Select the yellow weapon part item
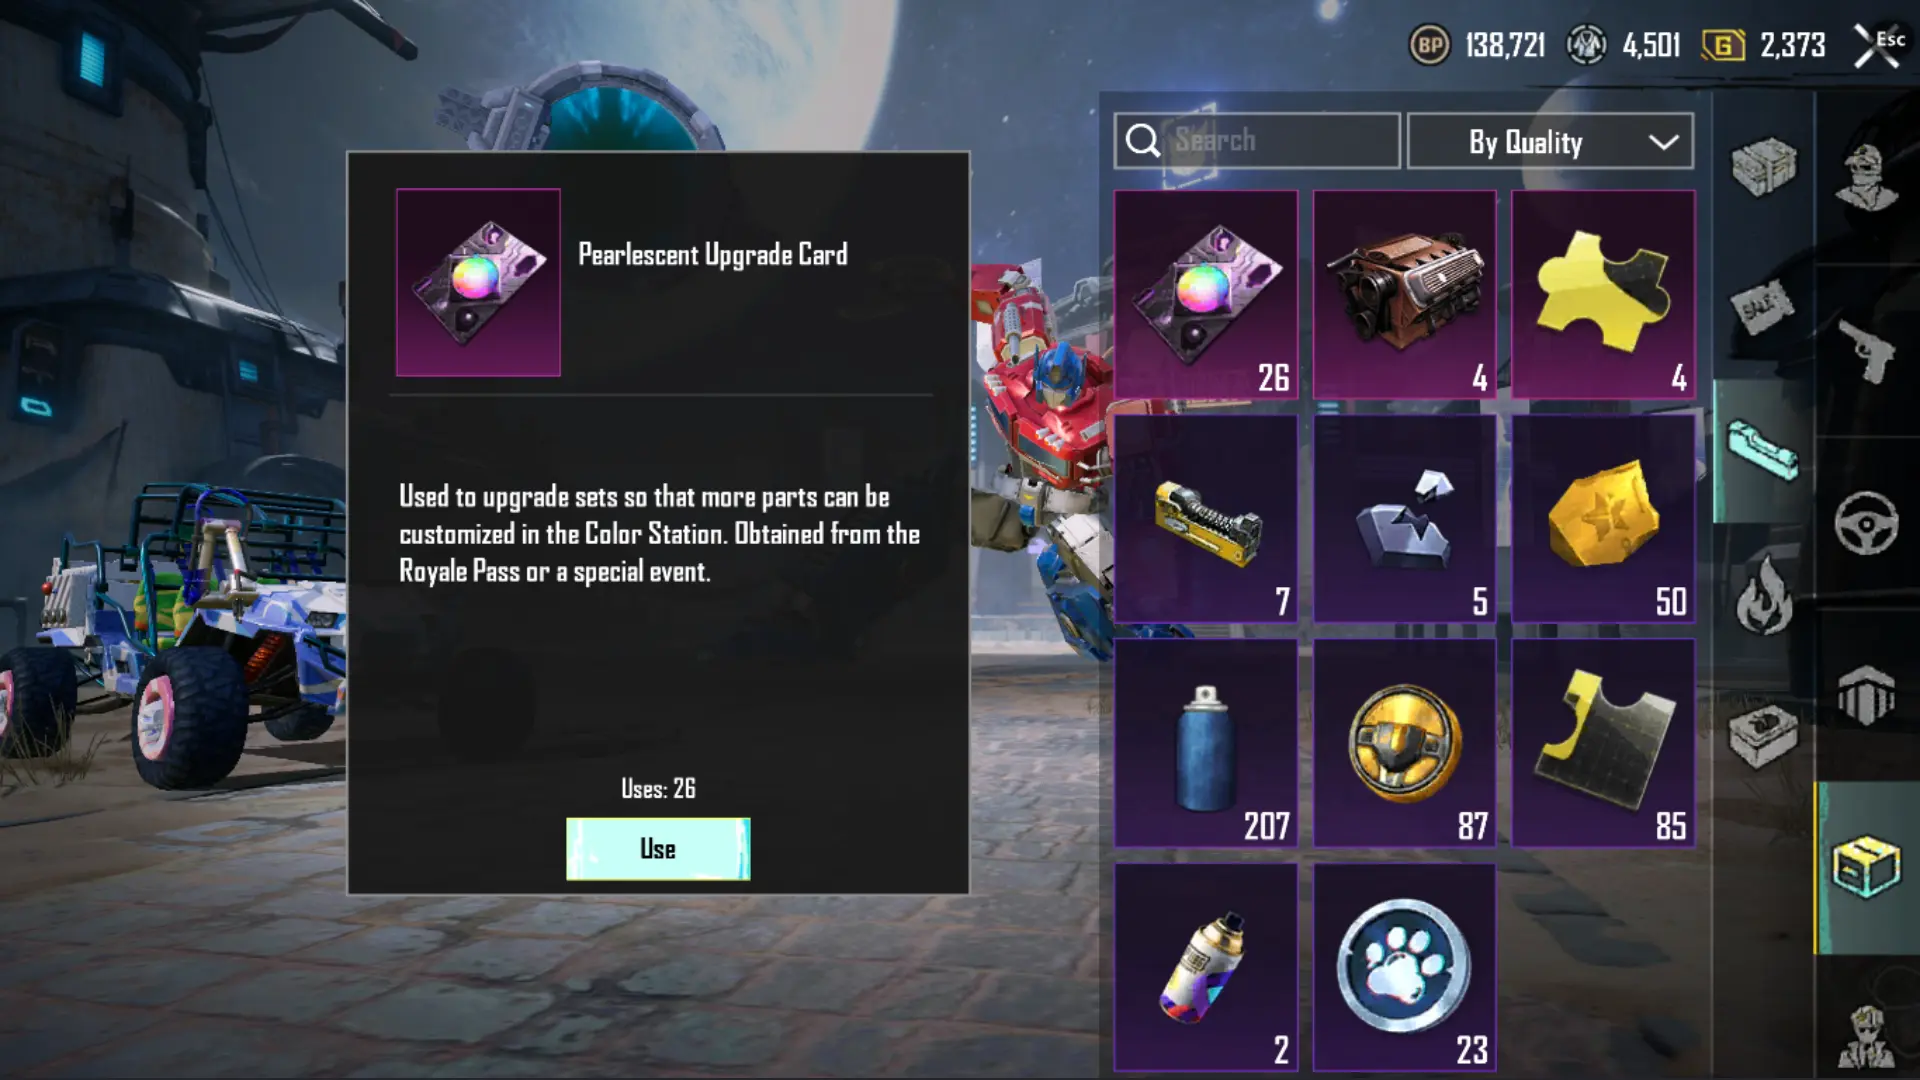1920x1080 pixels. [x=1206, y=520]
